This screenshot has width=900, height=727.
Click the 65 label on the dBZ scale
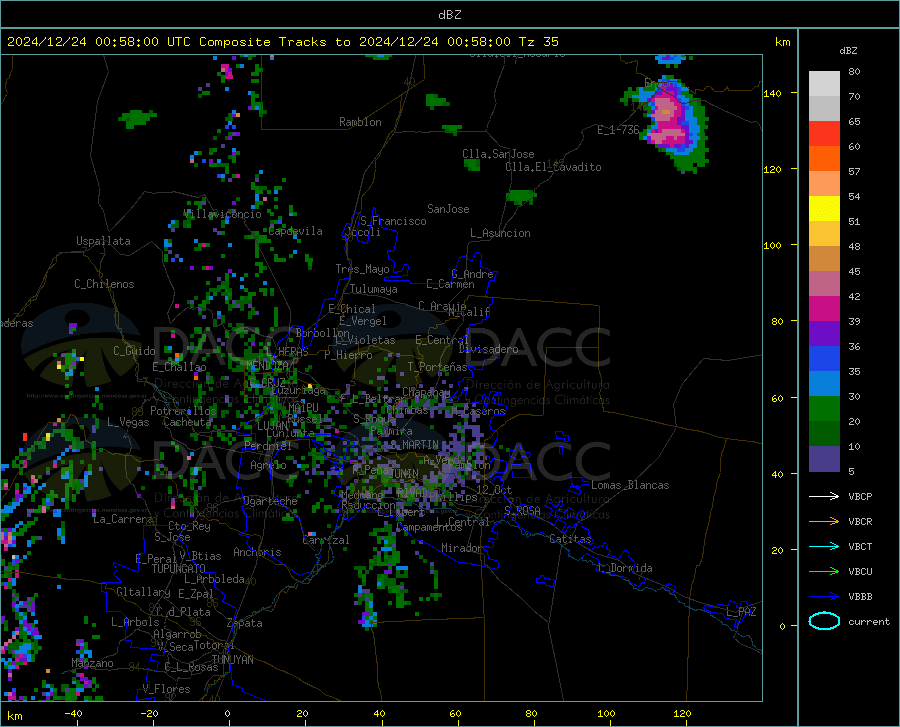click(x=854, y=122)
